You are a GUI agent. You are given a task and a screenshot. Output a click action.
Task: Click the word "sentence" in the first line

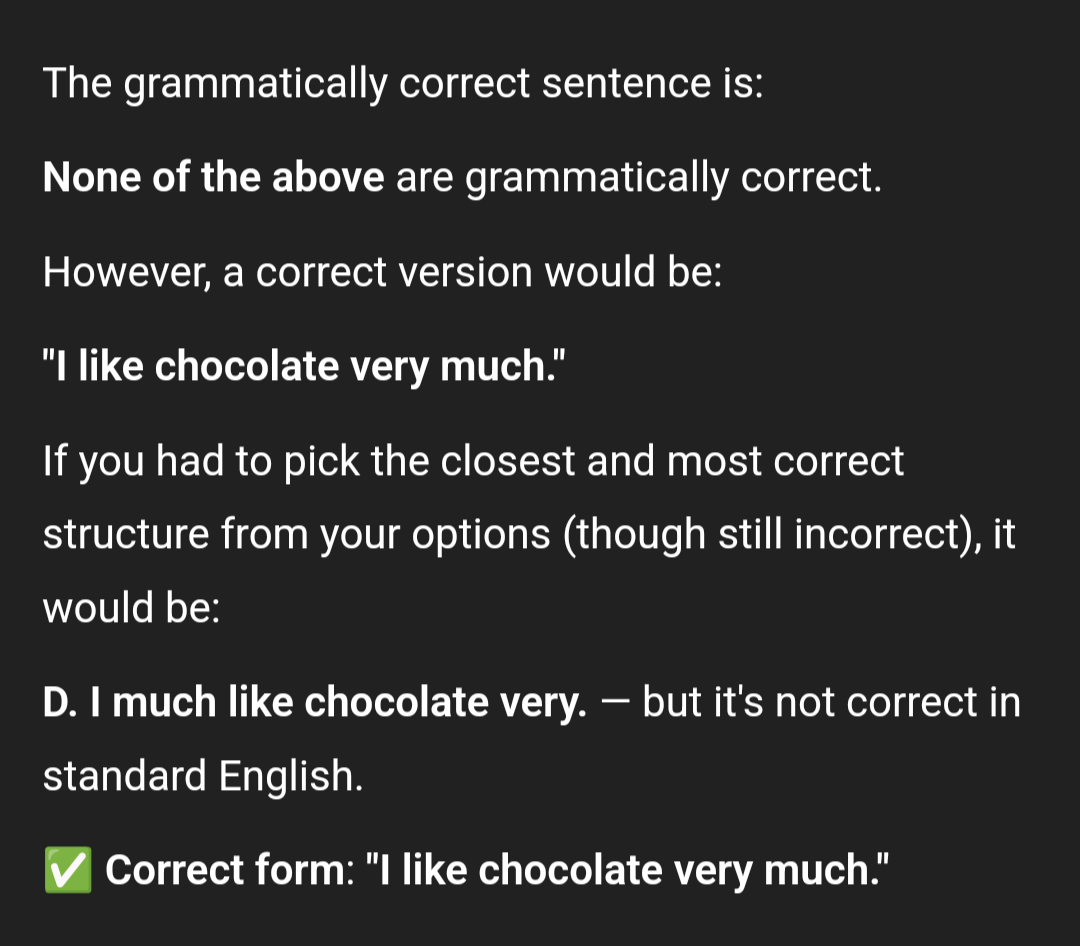pos(626,84)
